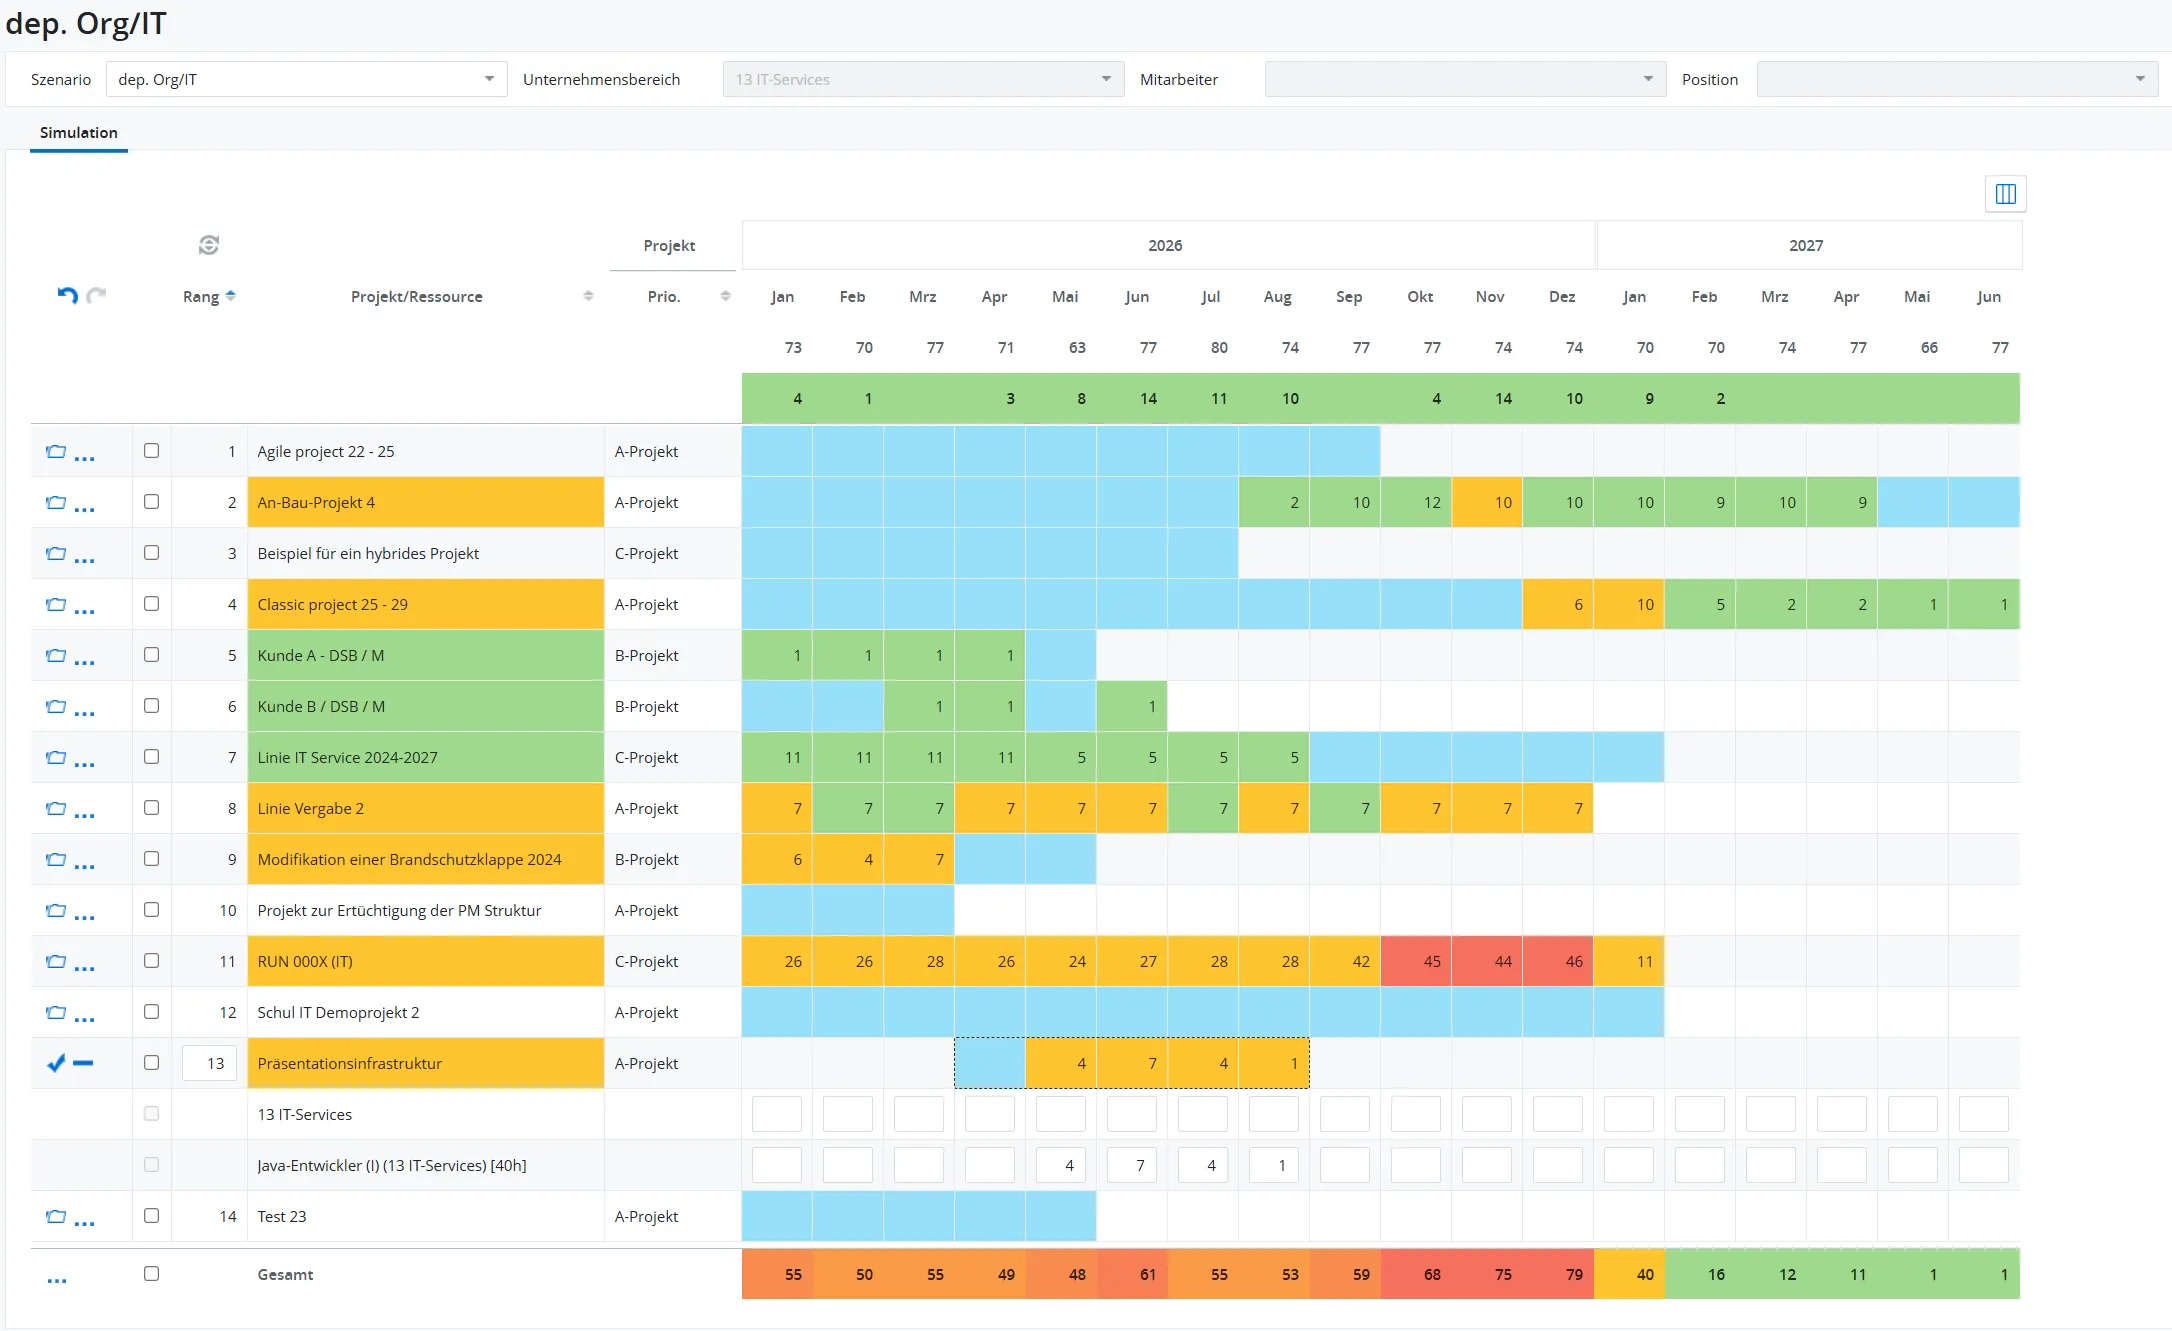
Task: Sort by the Prio. column header
Action: [664, 296]
